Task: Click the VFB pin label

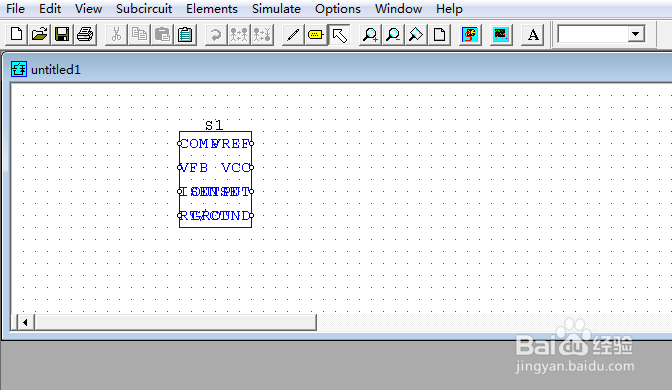Action: tap(194, 168)
